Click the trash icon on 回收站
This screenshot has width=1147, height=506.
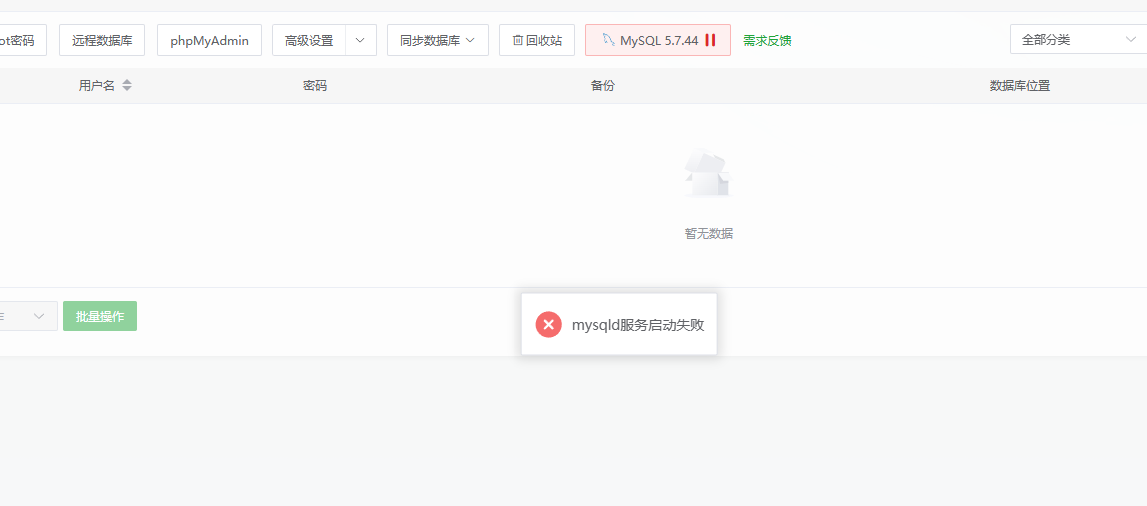click(518, 40)
